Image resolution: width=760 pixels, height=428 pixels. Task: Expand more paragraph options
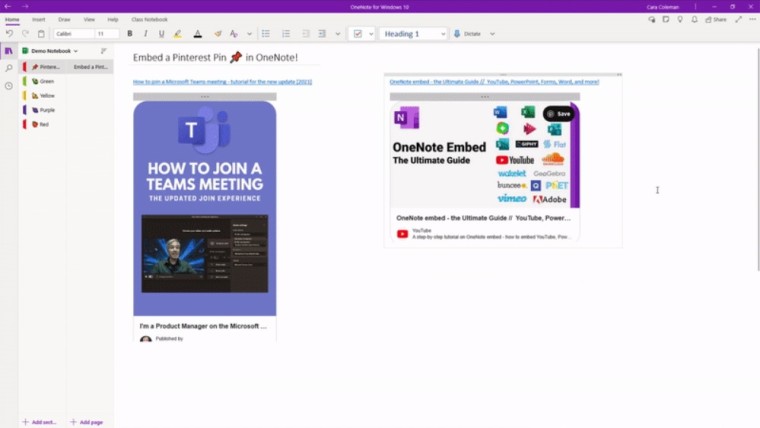pos(338,34)
